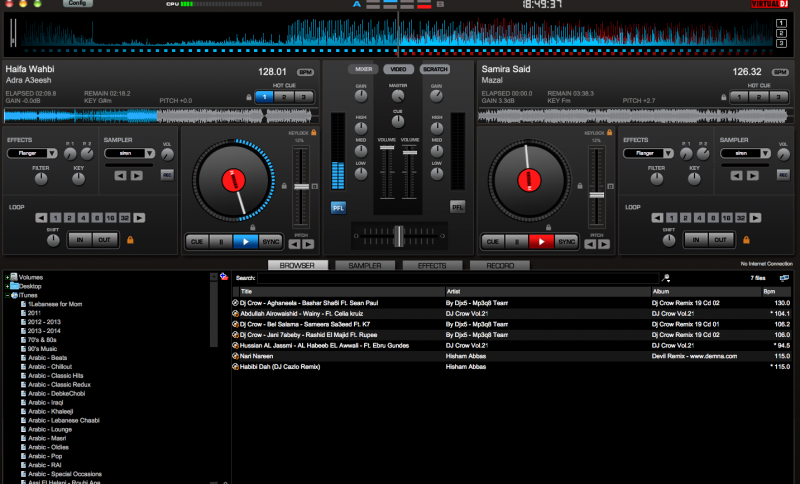Expand the Volumes tree node
800x484 pixels.
point(7,277)
